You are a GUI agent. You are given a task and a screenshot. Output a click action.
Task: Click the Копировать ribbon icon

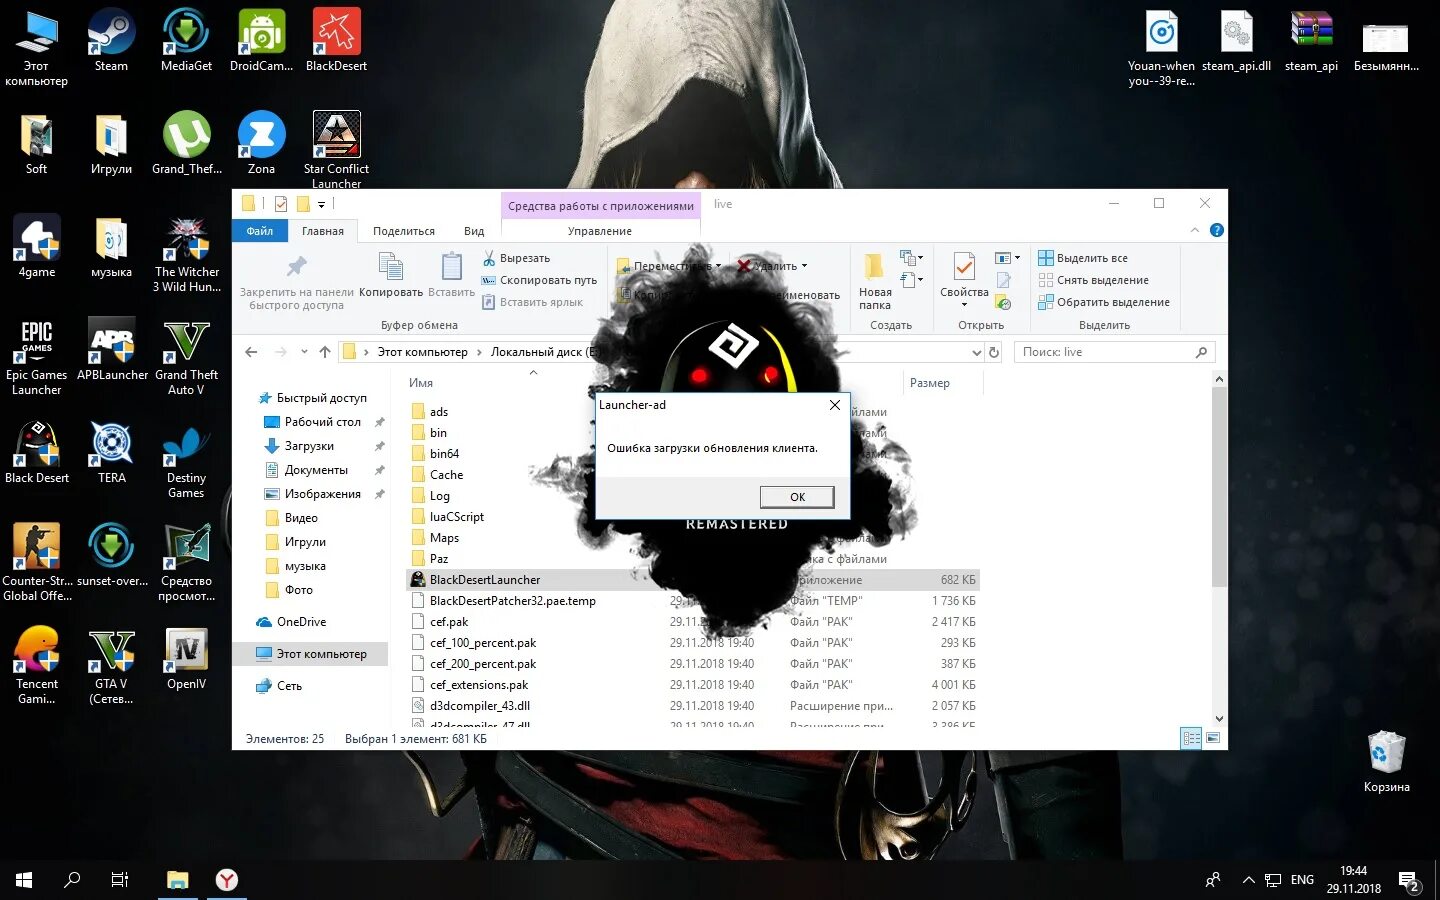click(x=391, y=274)
